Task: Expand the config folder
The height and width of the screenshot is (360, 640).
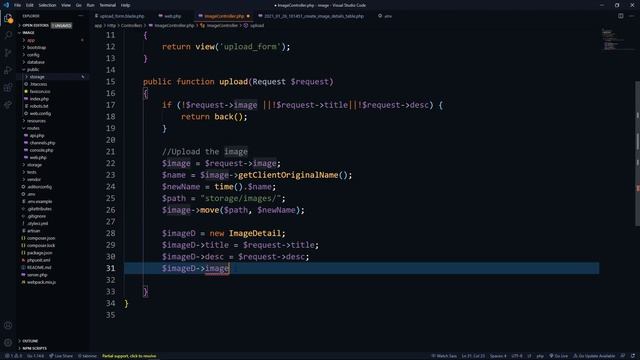Action: point(52,55)
